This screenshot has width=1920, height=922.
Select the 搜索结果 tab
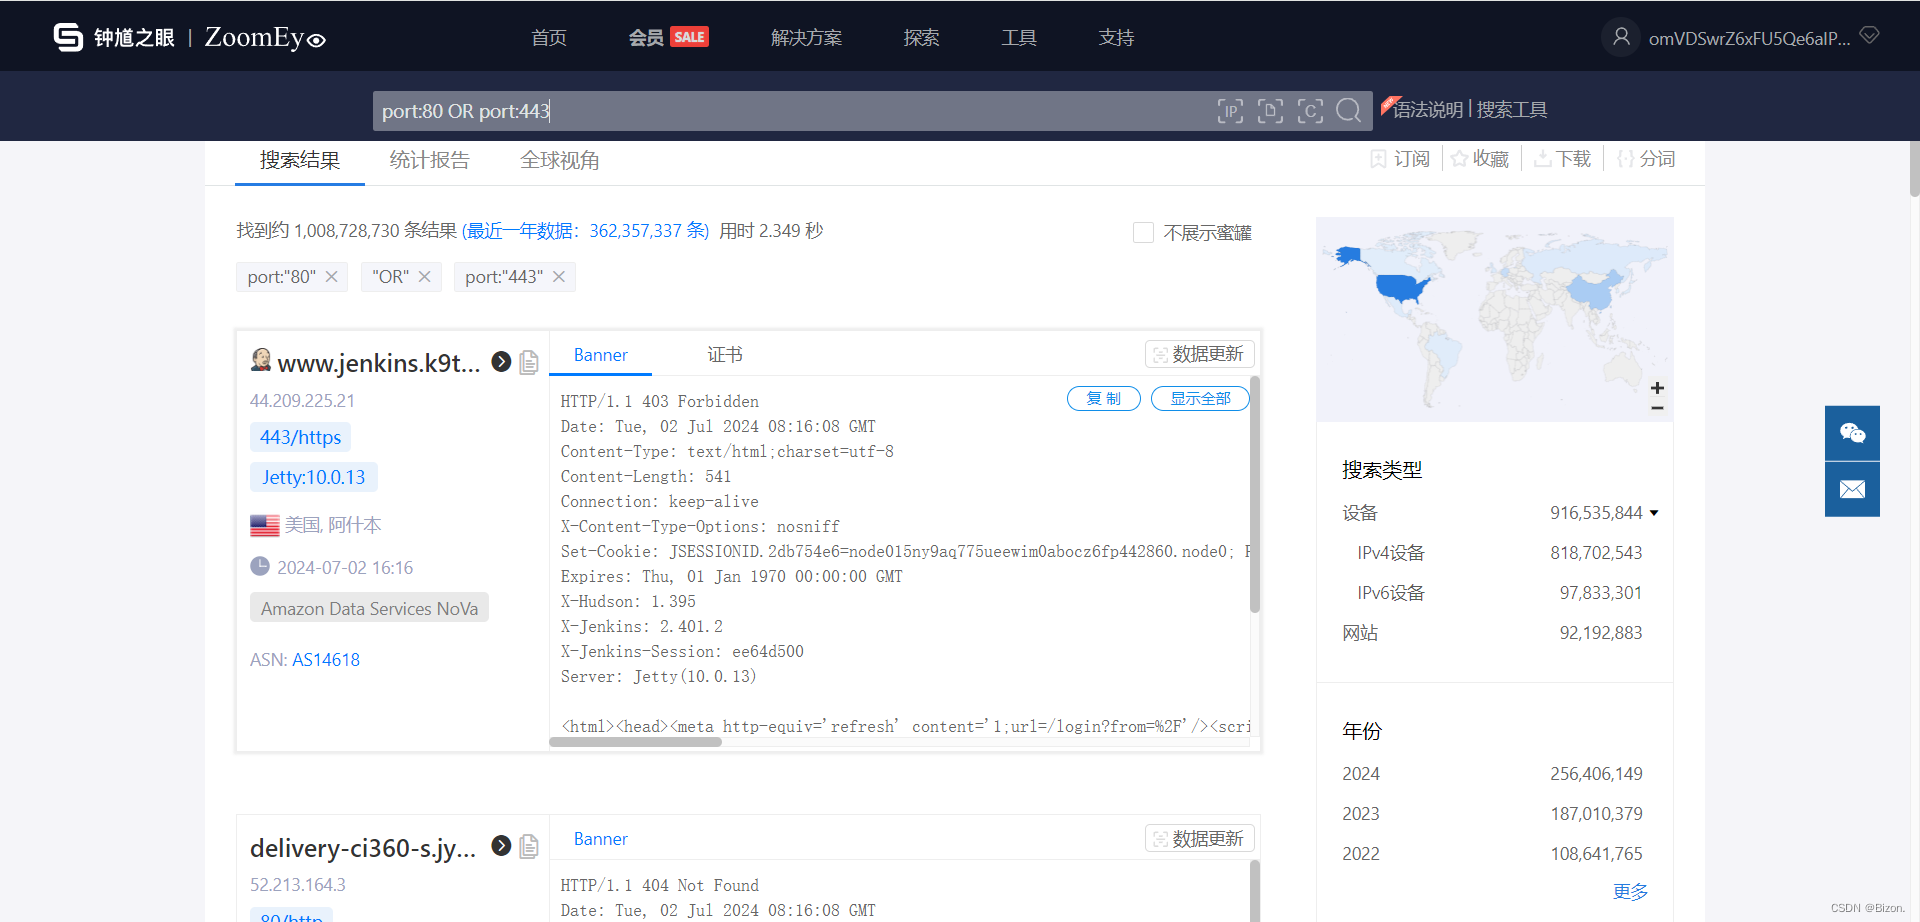click(300, 160)
